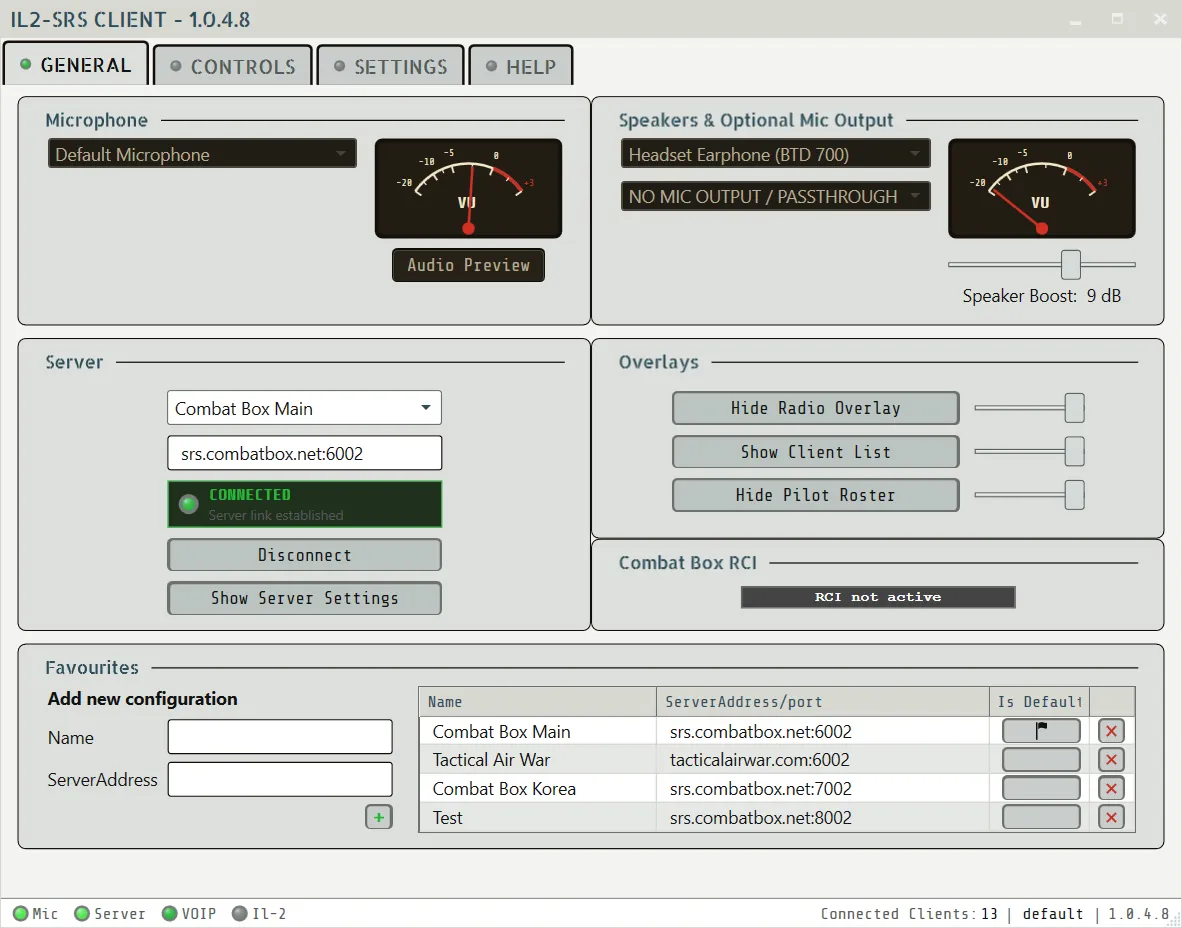Click the Disconnect button
The width and height of the screenshot is (1182, 928).
(x=305, y=555)
